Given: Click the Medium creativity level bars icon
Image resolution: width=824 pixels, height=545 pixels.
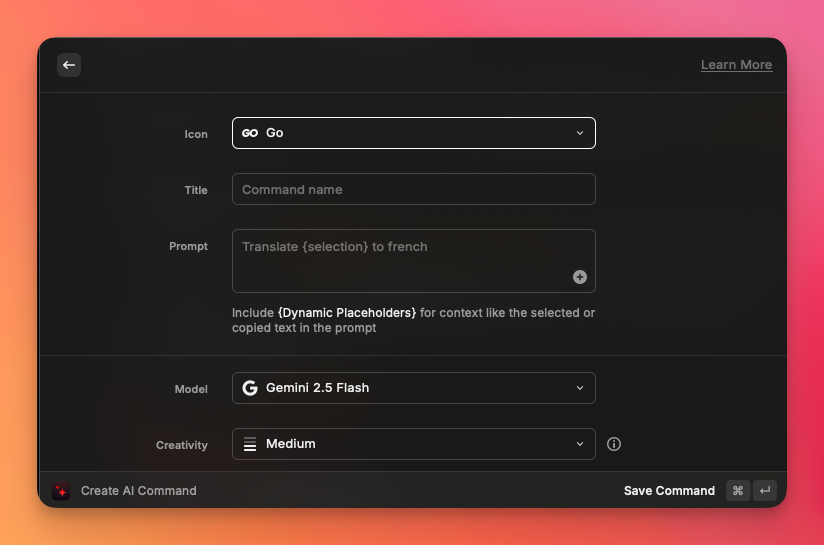Looking at the screenshot, I should (x=250, y=444).
